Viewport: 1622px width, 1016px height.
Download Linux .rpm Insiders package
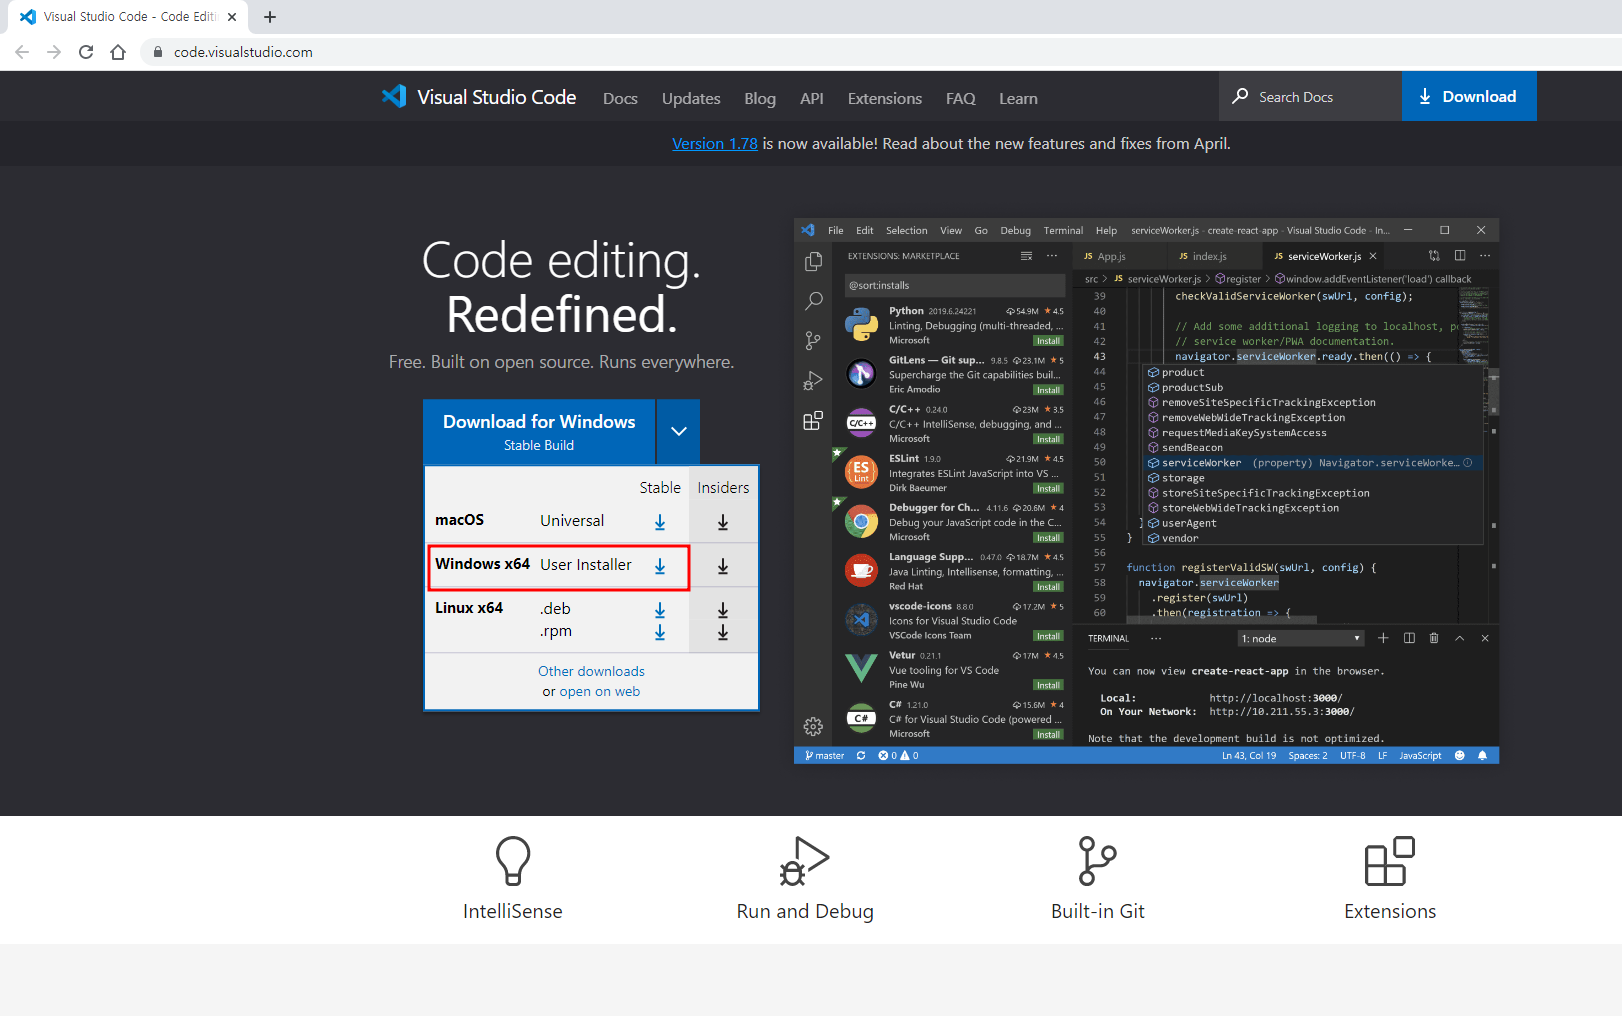tap(723, 632)
